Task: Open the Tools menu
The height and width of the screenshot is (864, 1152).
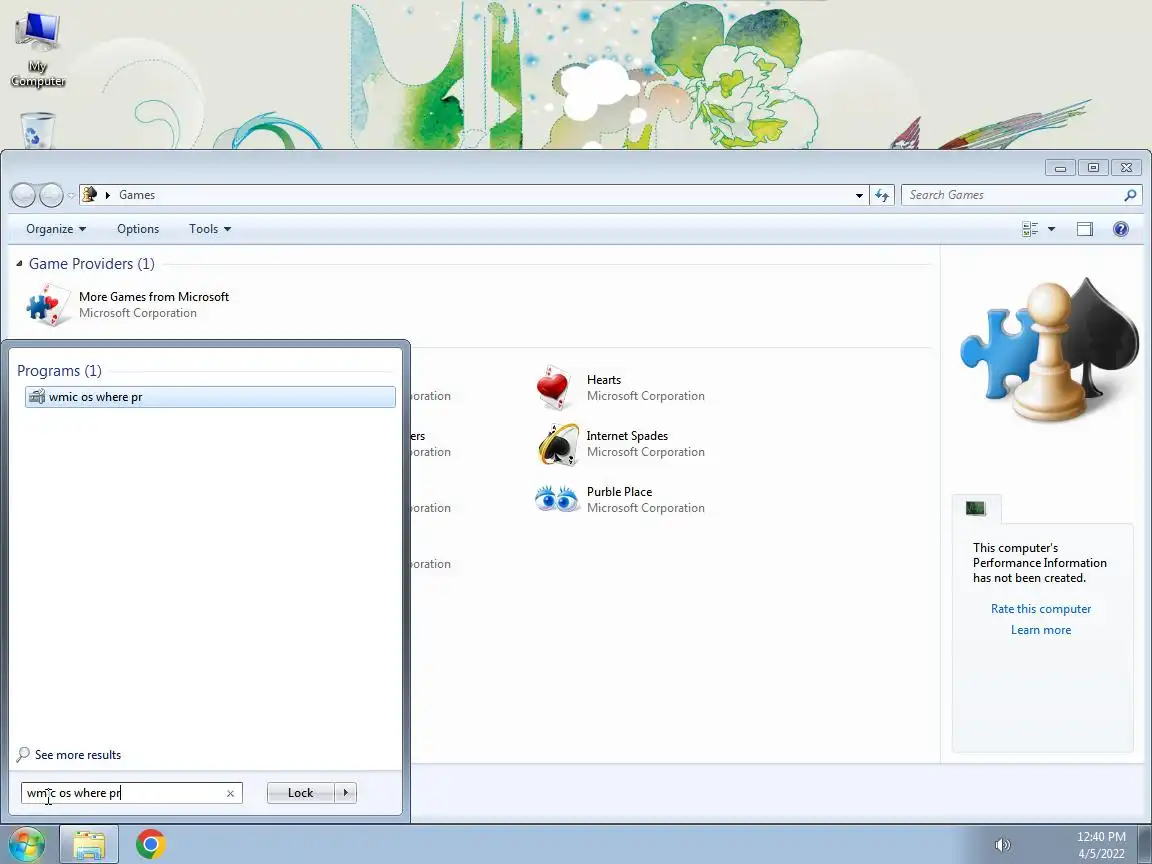Action: click(x=210, y=228)
